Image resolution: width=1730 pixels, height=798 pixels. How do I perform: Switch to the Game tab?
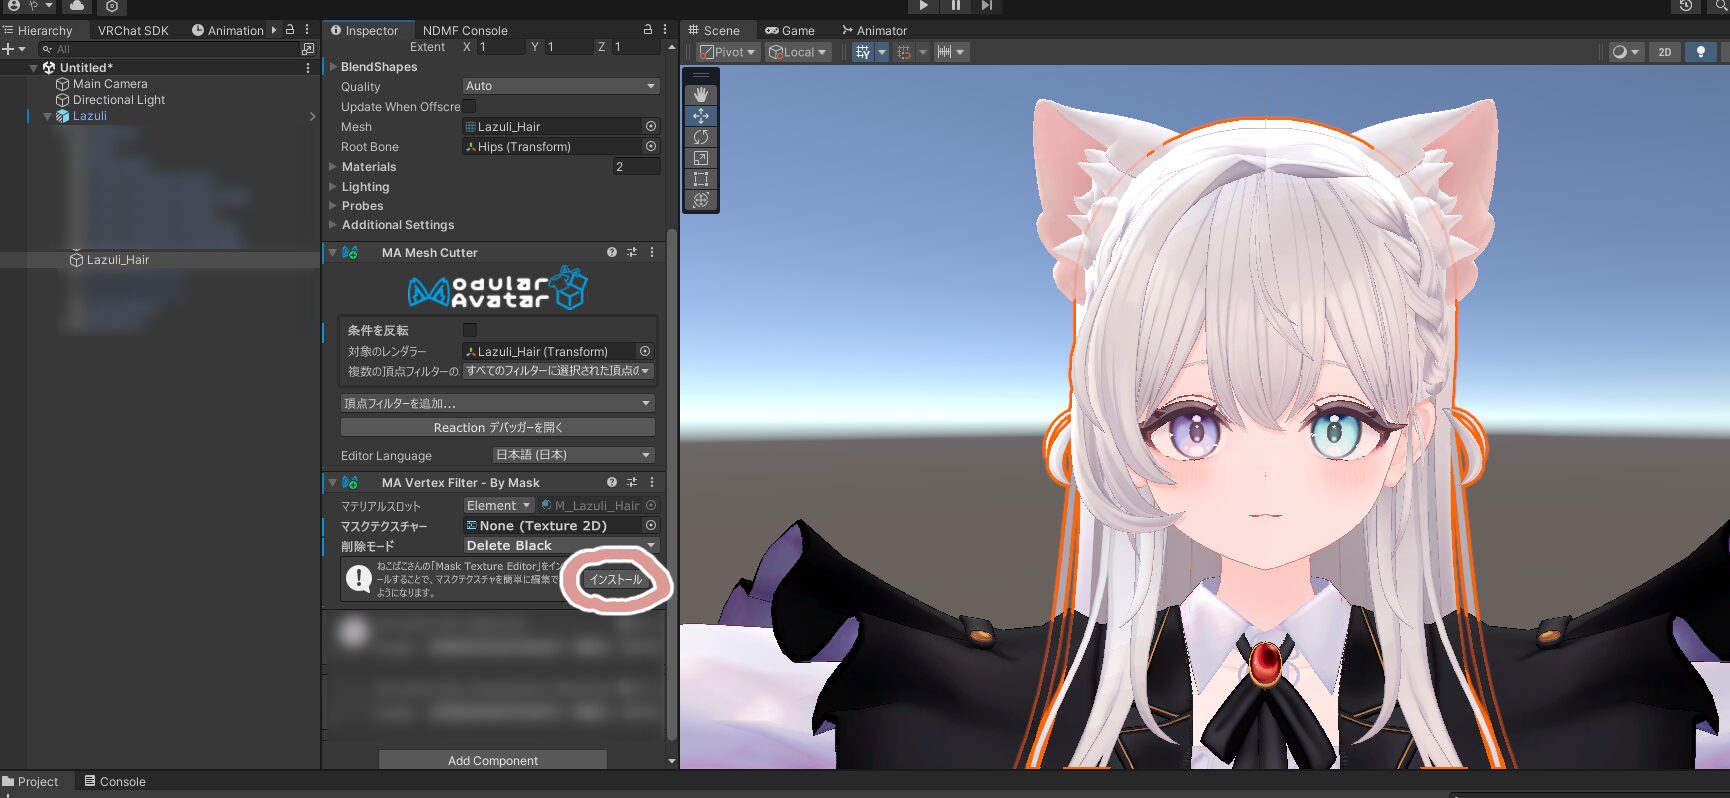pos(790,31)
